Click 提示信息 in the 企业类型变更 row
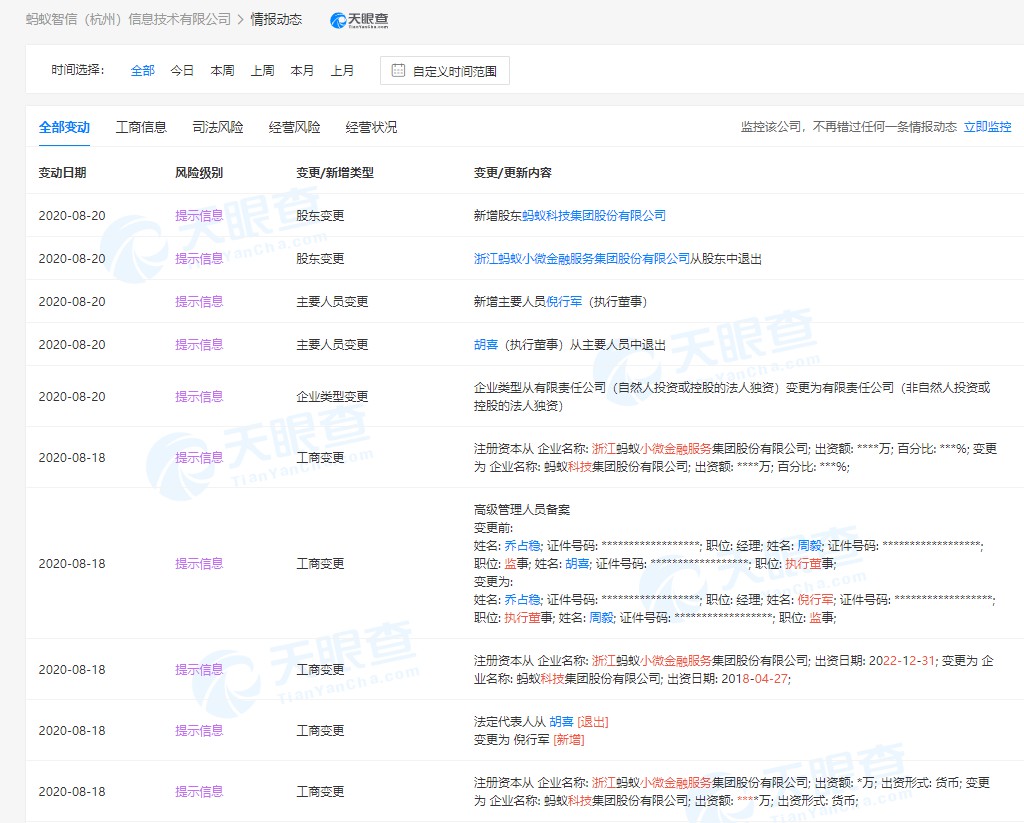1024x823 pixels. [x=199, y=396]
